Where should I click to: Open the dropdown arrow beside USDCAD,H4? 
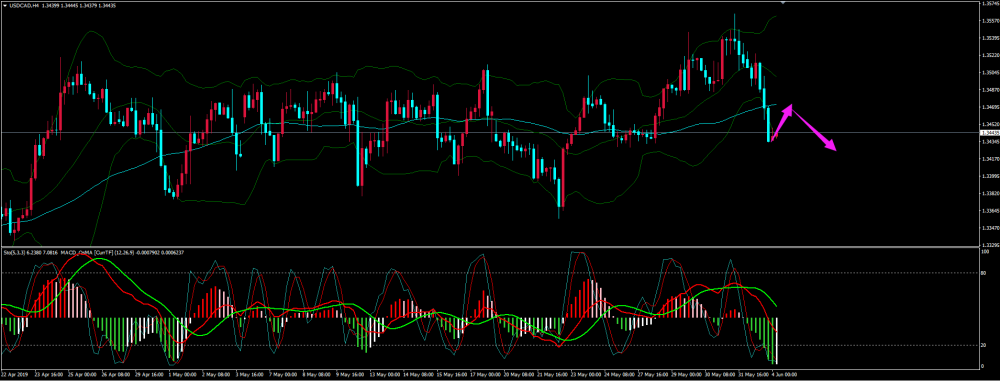4,6
